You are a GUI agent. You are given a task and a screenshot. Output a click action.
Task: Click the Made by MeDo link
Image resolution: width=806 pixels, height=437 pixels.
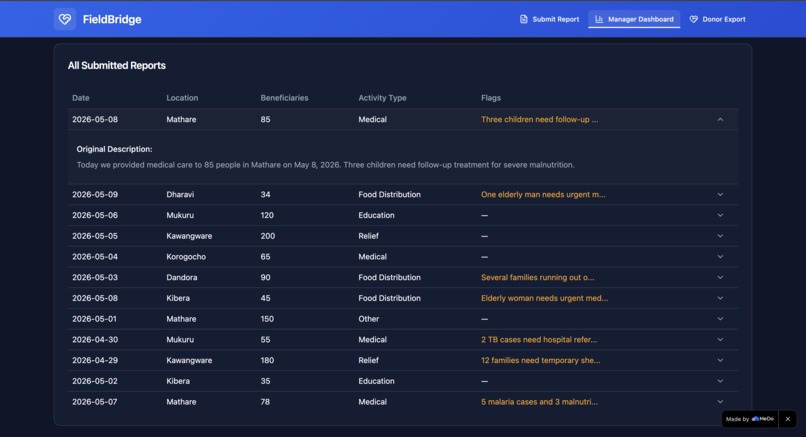(x=749, y=419)
